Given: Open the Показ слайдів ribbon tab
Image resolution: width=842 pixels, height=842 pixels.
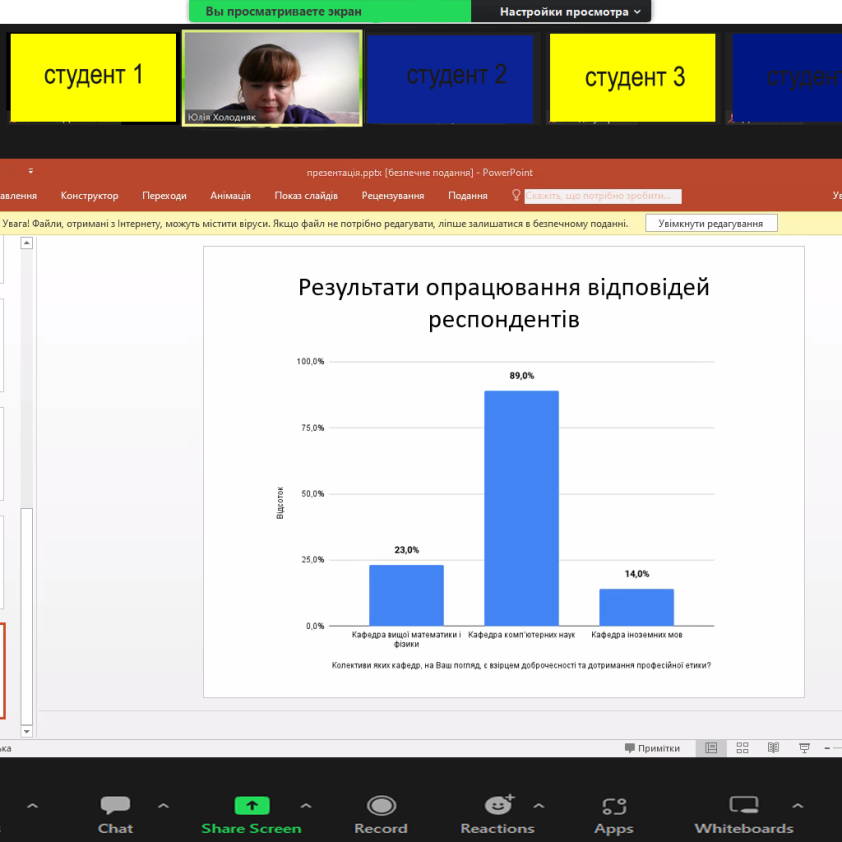Looking at the screenshot, I should point(306,195).
